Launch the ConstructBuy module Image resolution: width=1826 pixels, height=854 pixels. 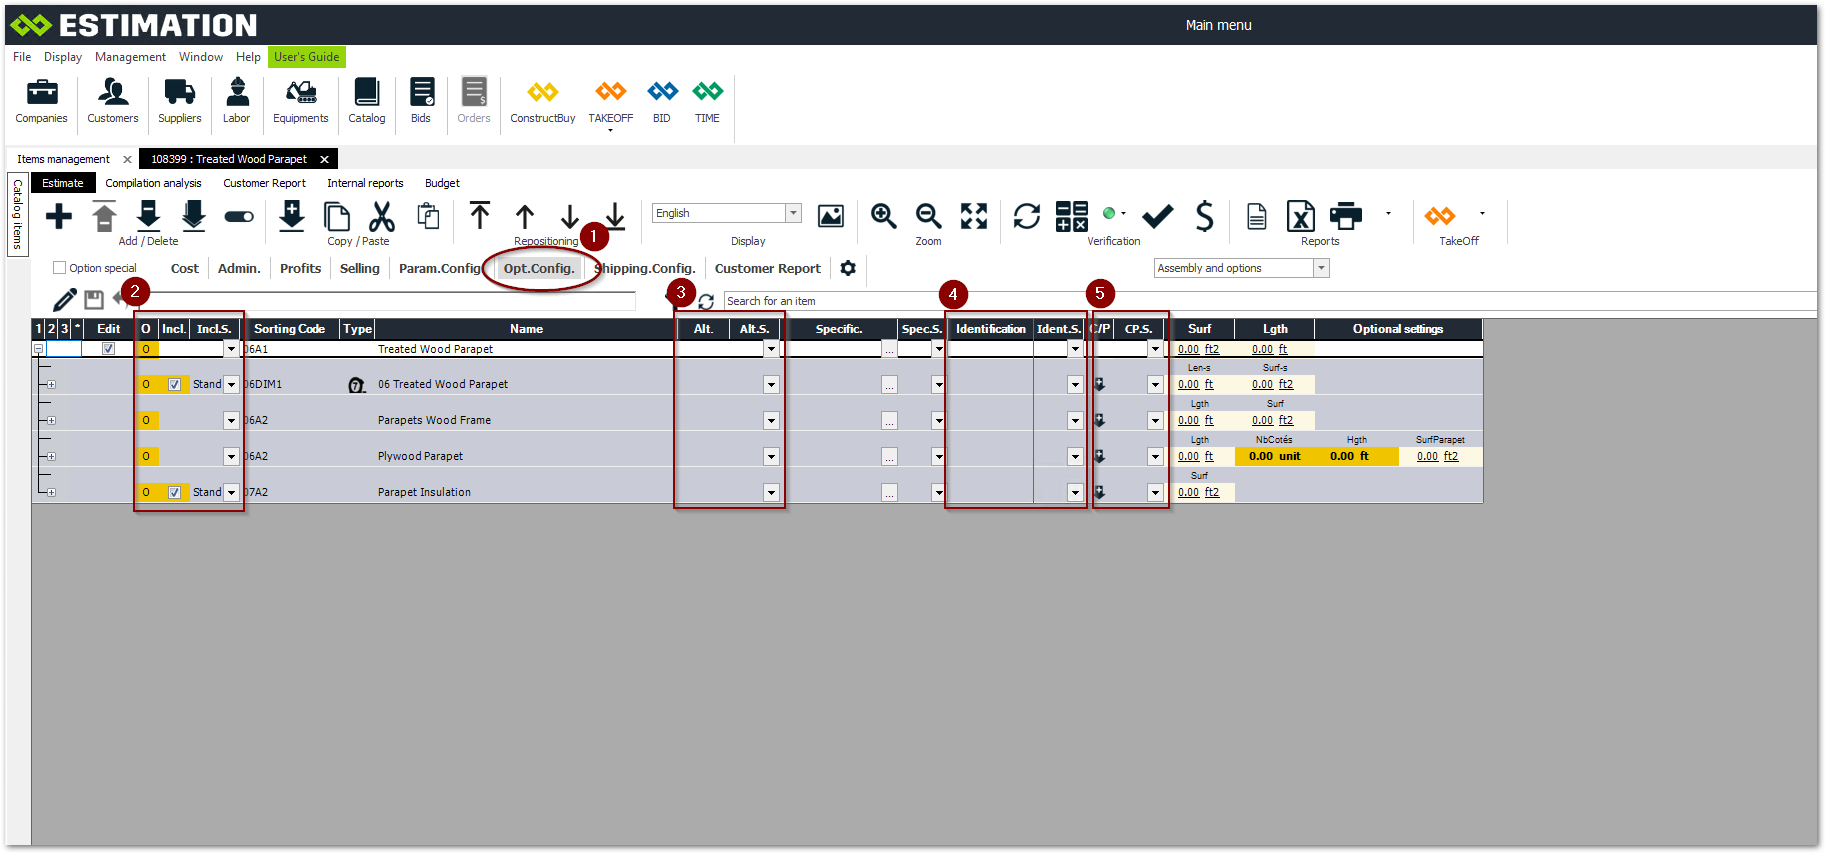pos(542,93)
